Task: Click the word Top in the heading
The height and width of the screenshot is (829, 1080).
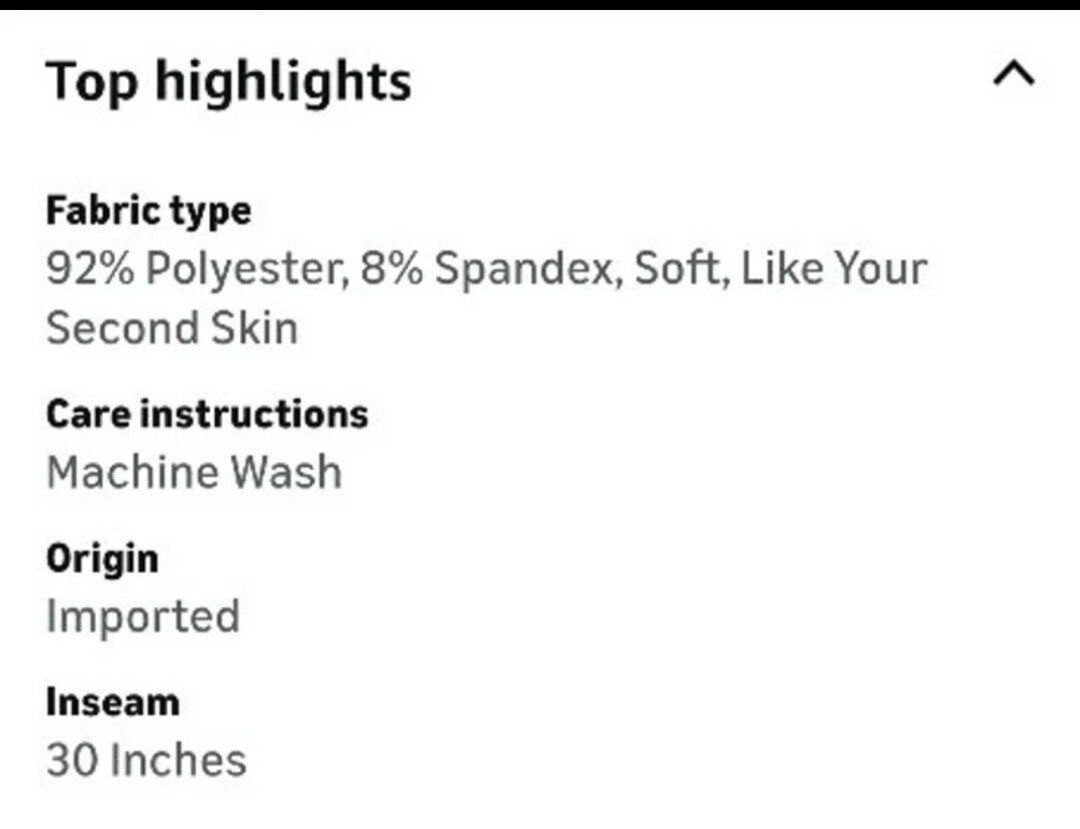Action: click(91, 82)
